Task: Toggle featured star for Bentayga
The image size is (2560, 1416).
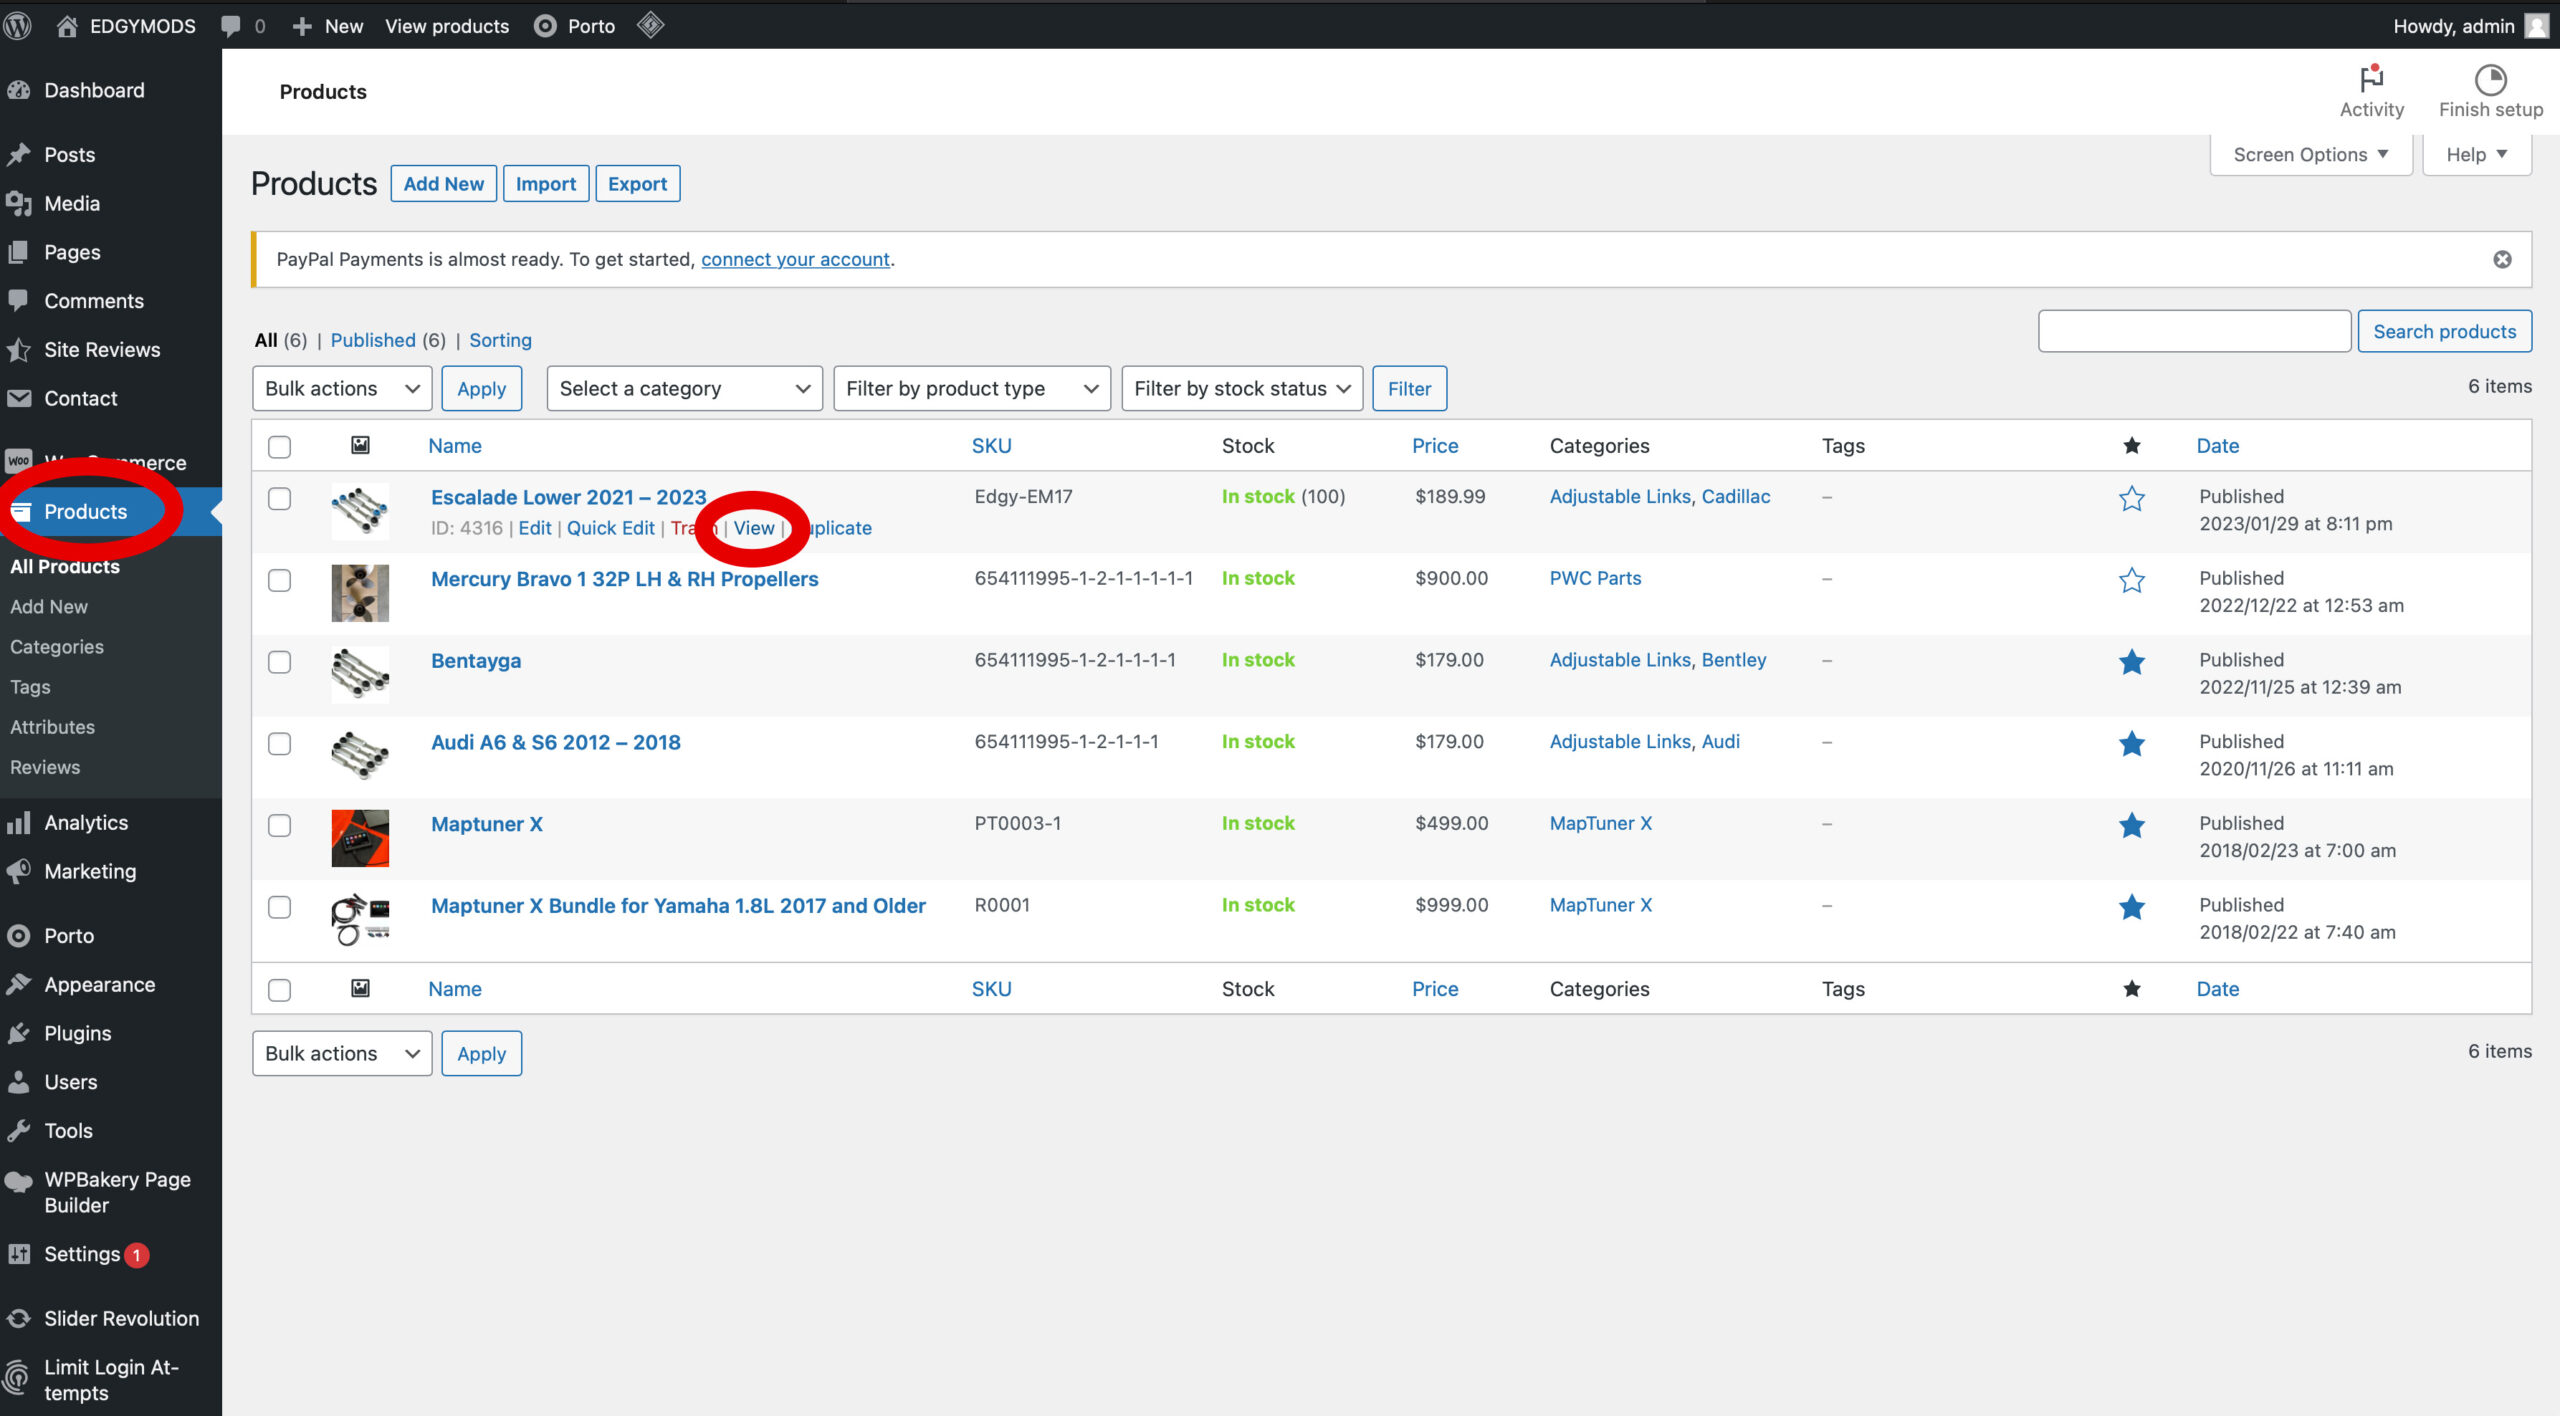Action: tap(2131, 662)
